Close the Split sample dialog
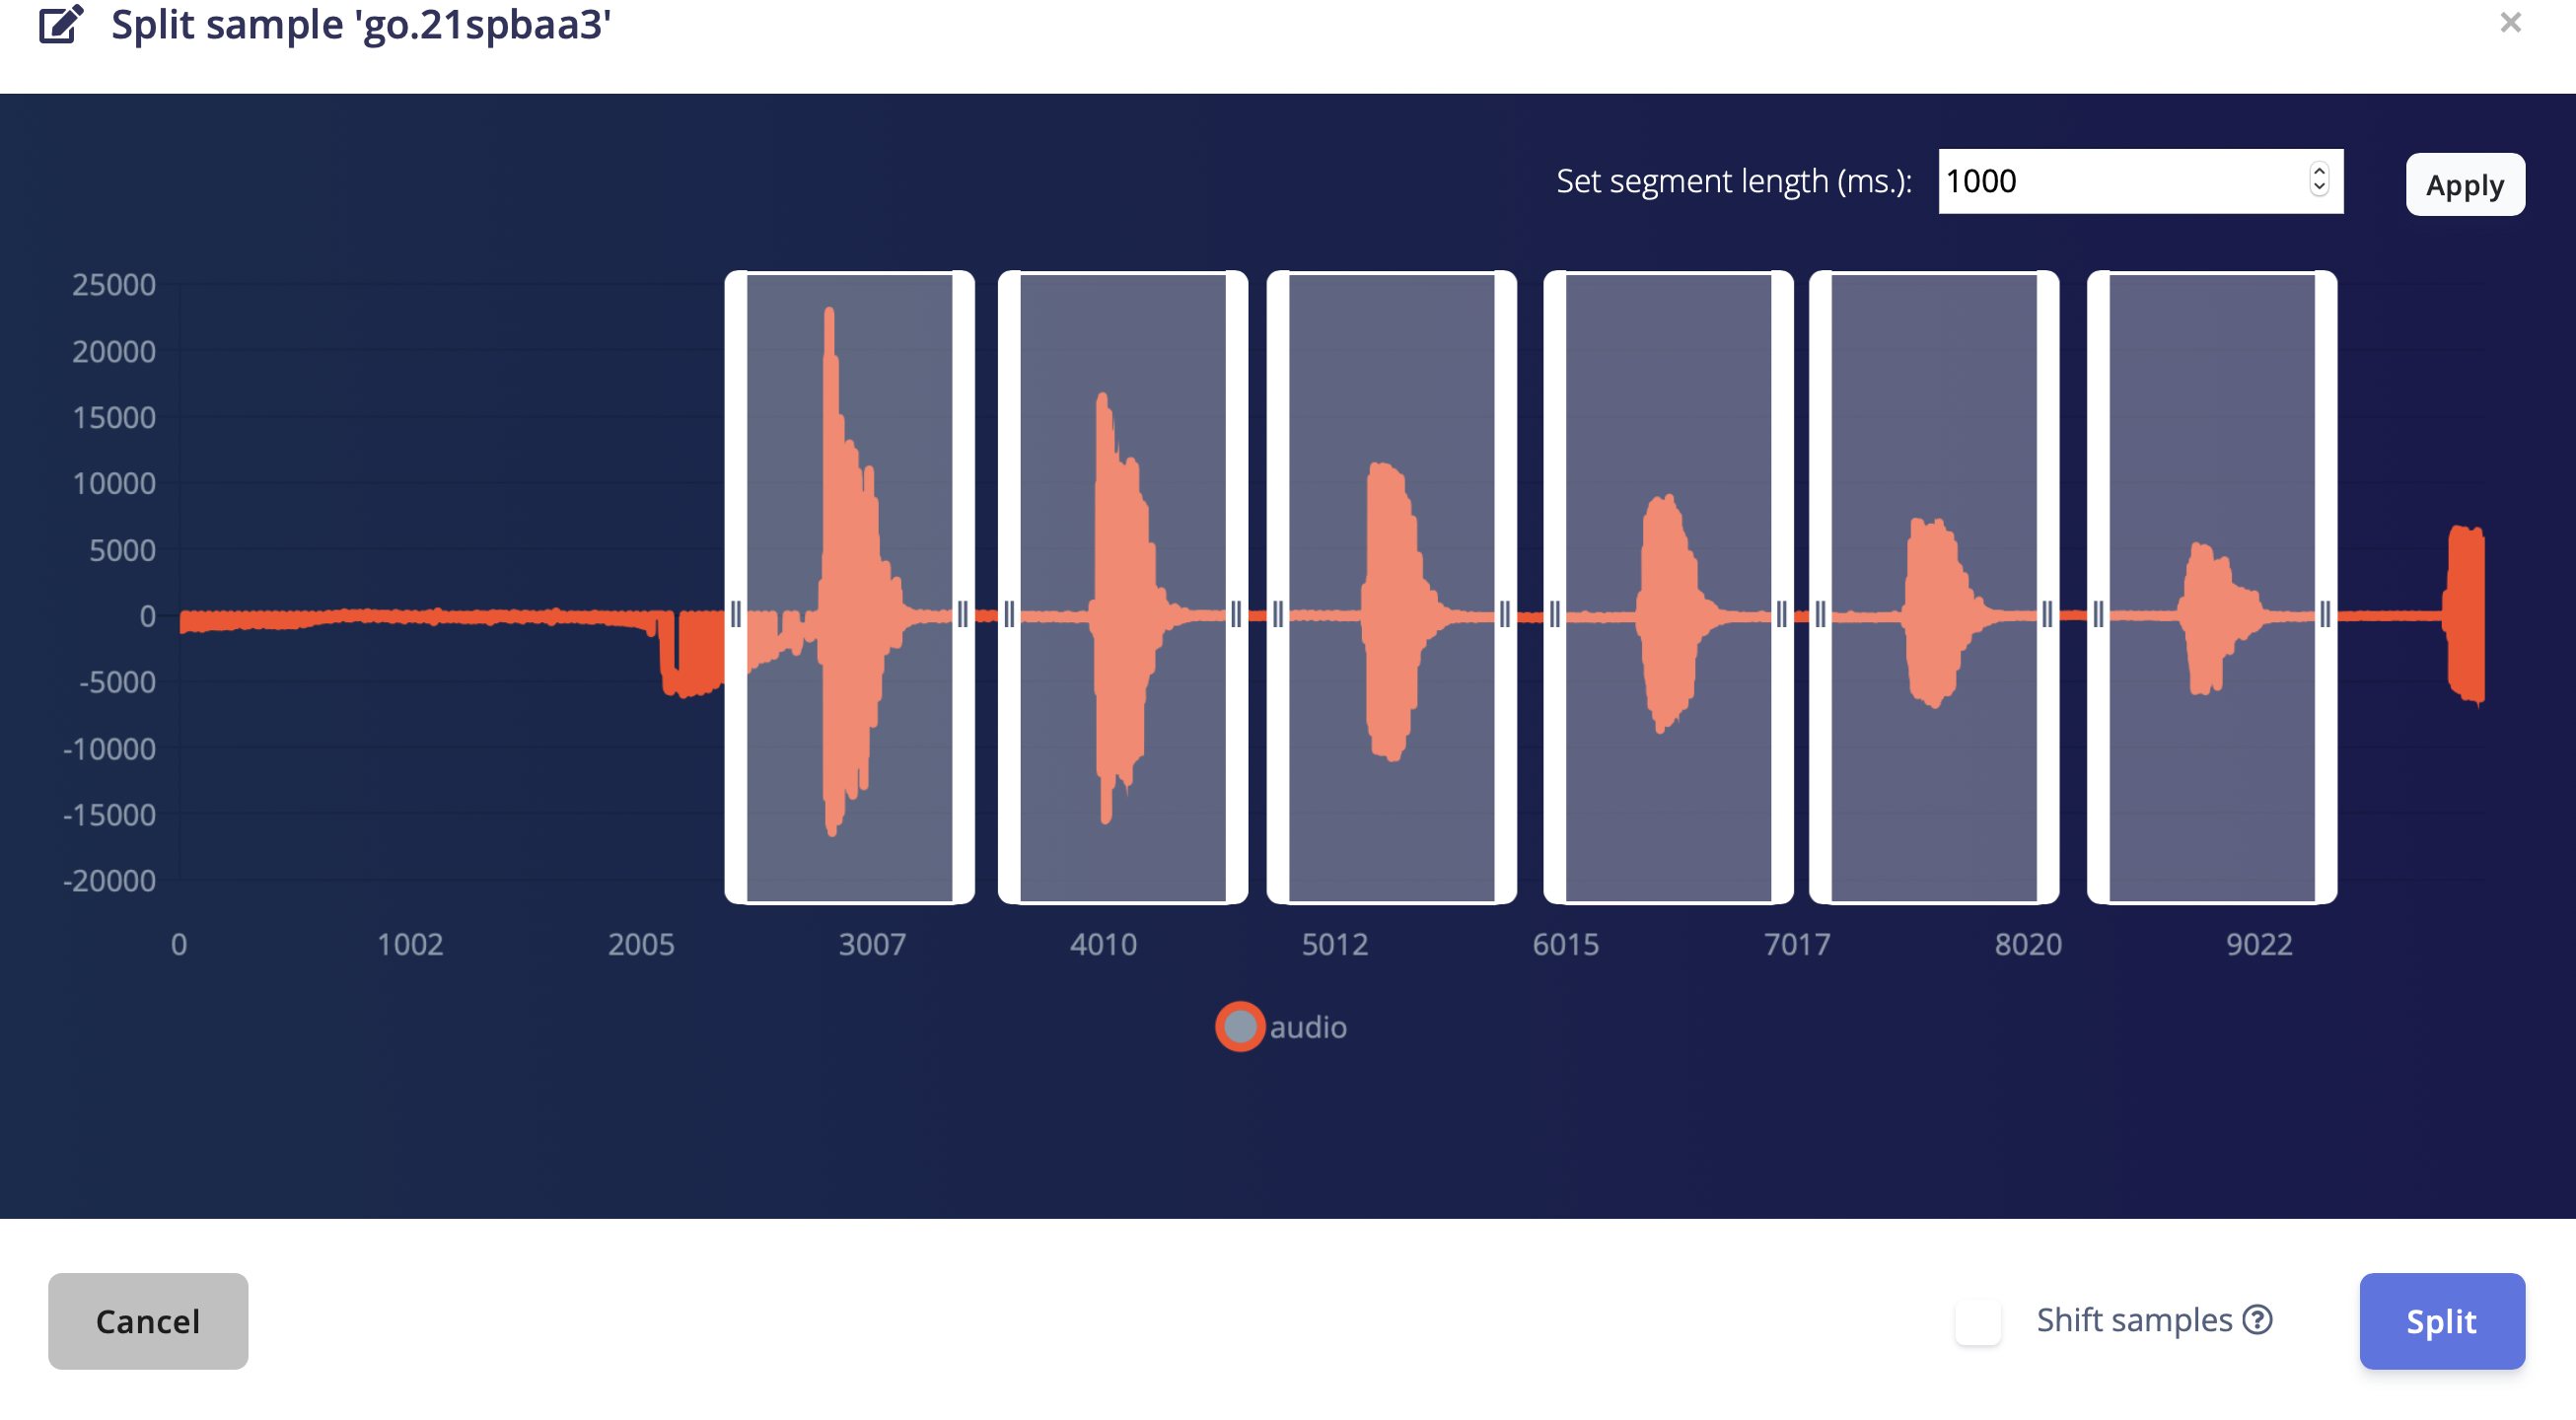This screenshot has width=2576, height=1420. point(2510,22)
